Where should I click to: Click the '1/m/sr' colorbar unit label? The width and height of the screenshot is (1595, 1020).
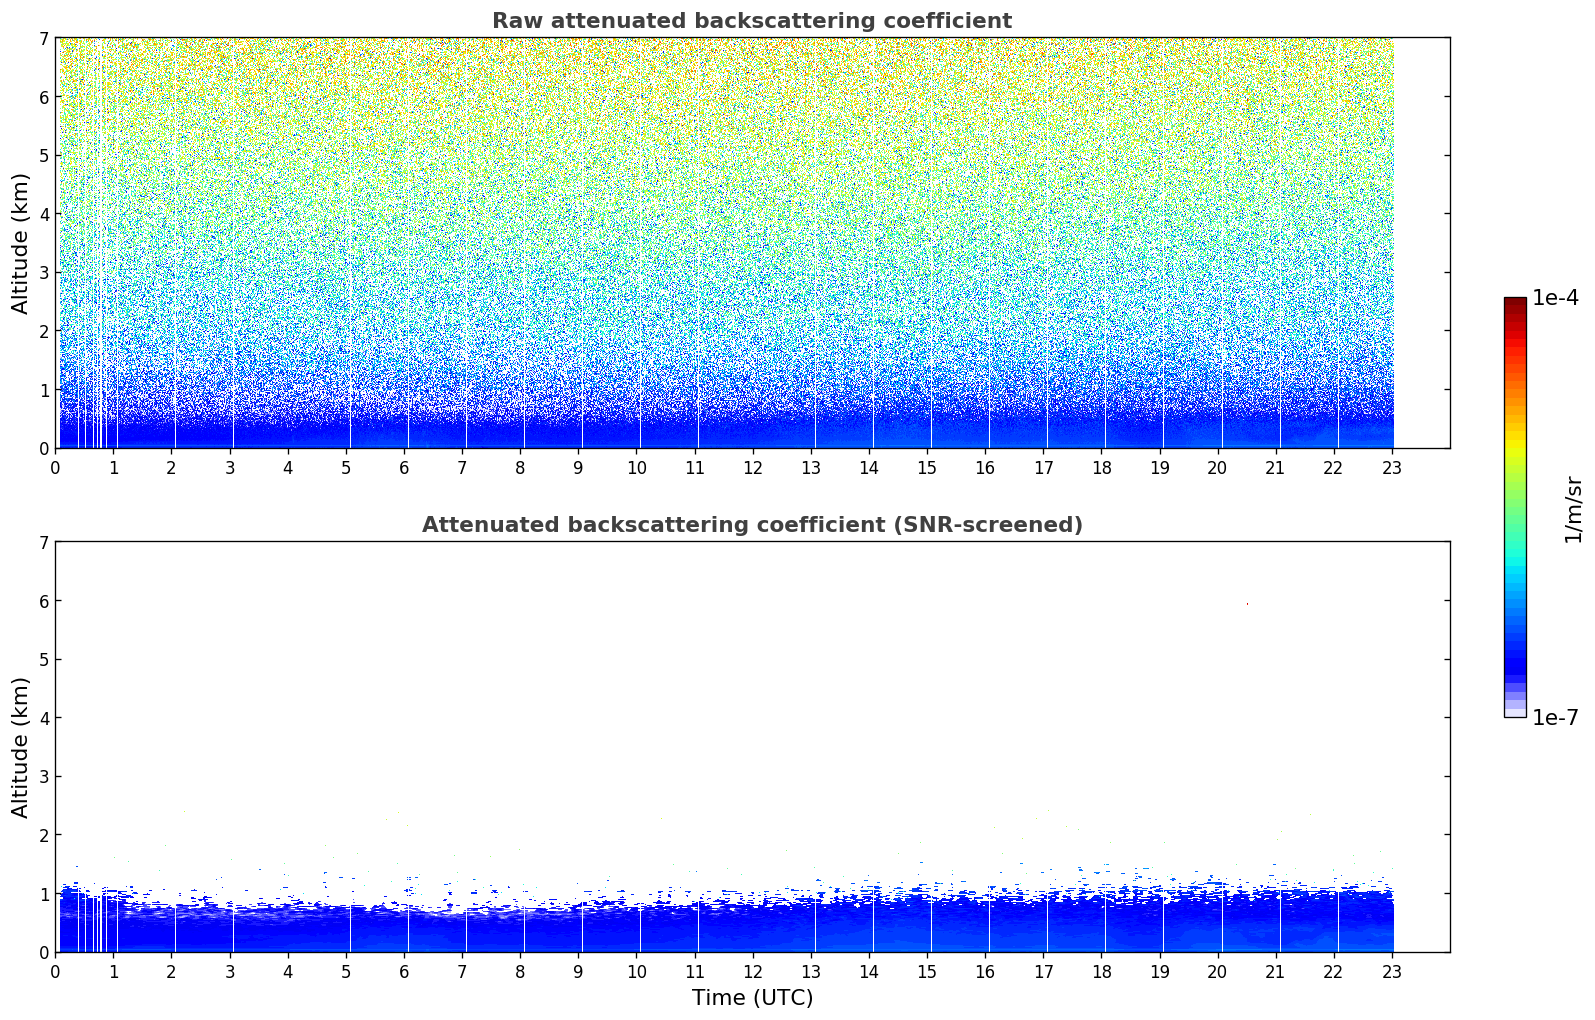(1573, 509)
